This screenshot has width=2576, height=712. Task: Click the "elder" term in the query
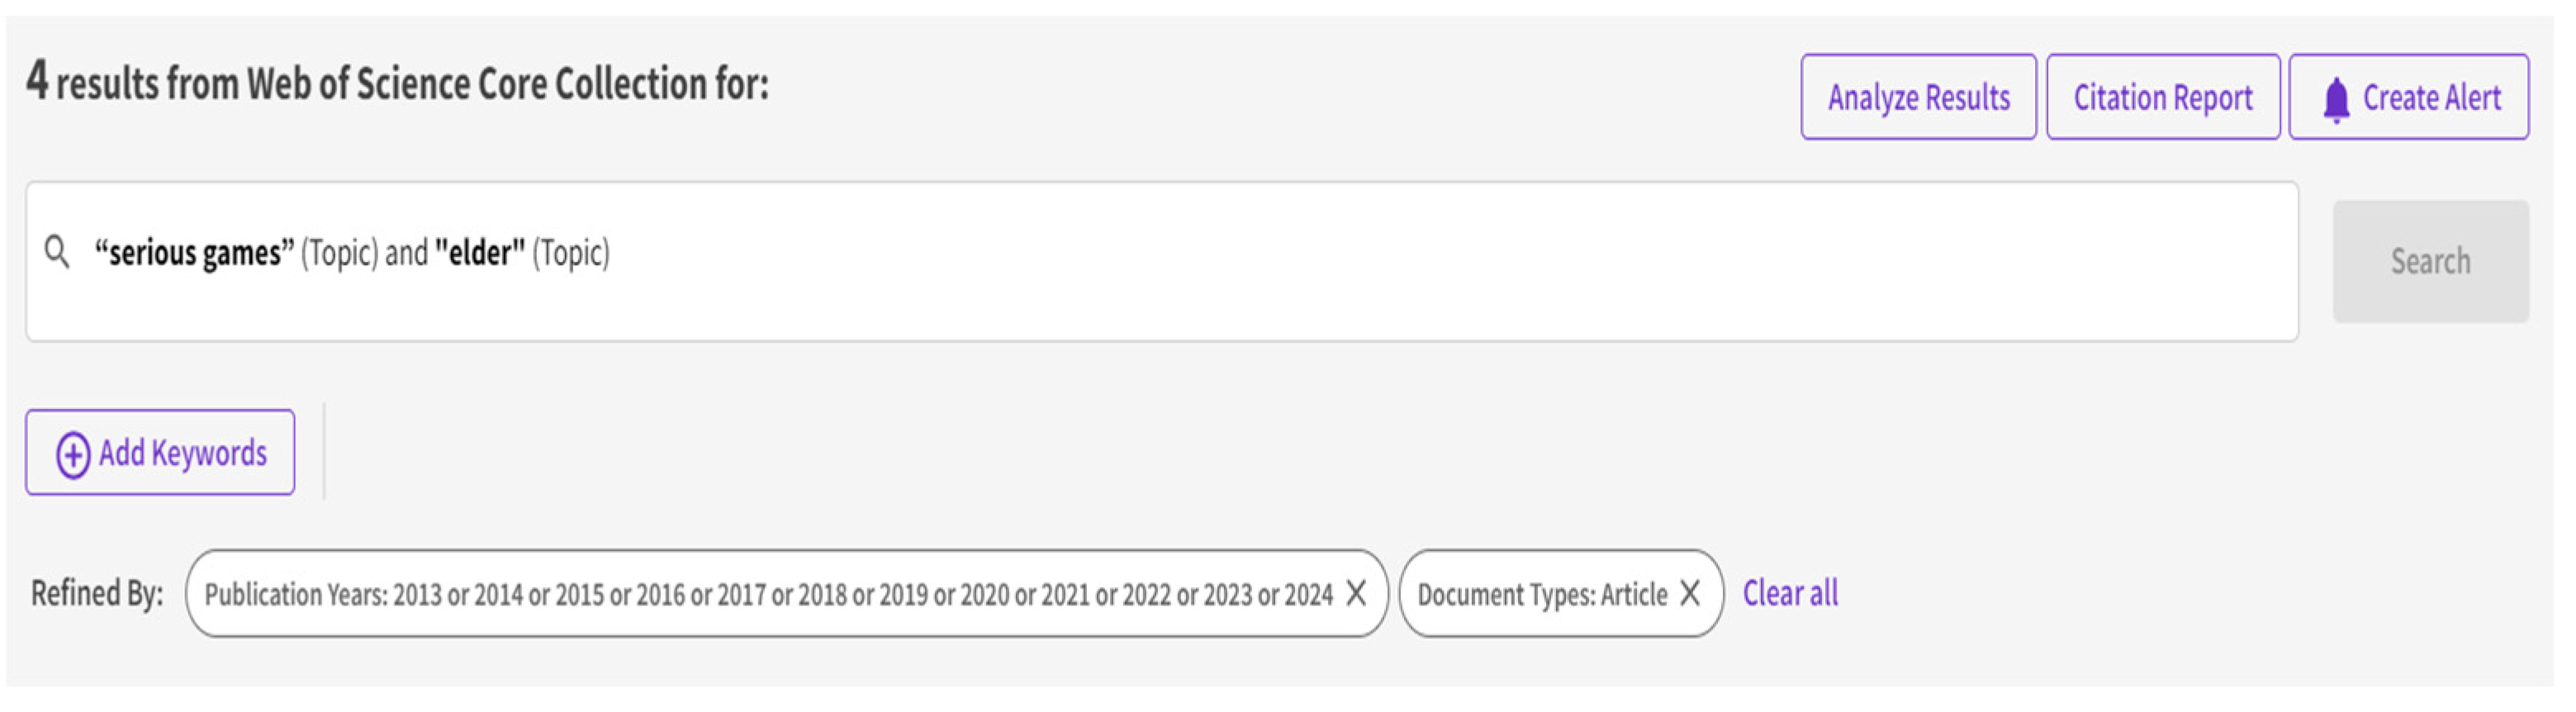pyautogui.click(x=480, y=253)
